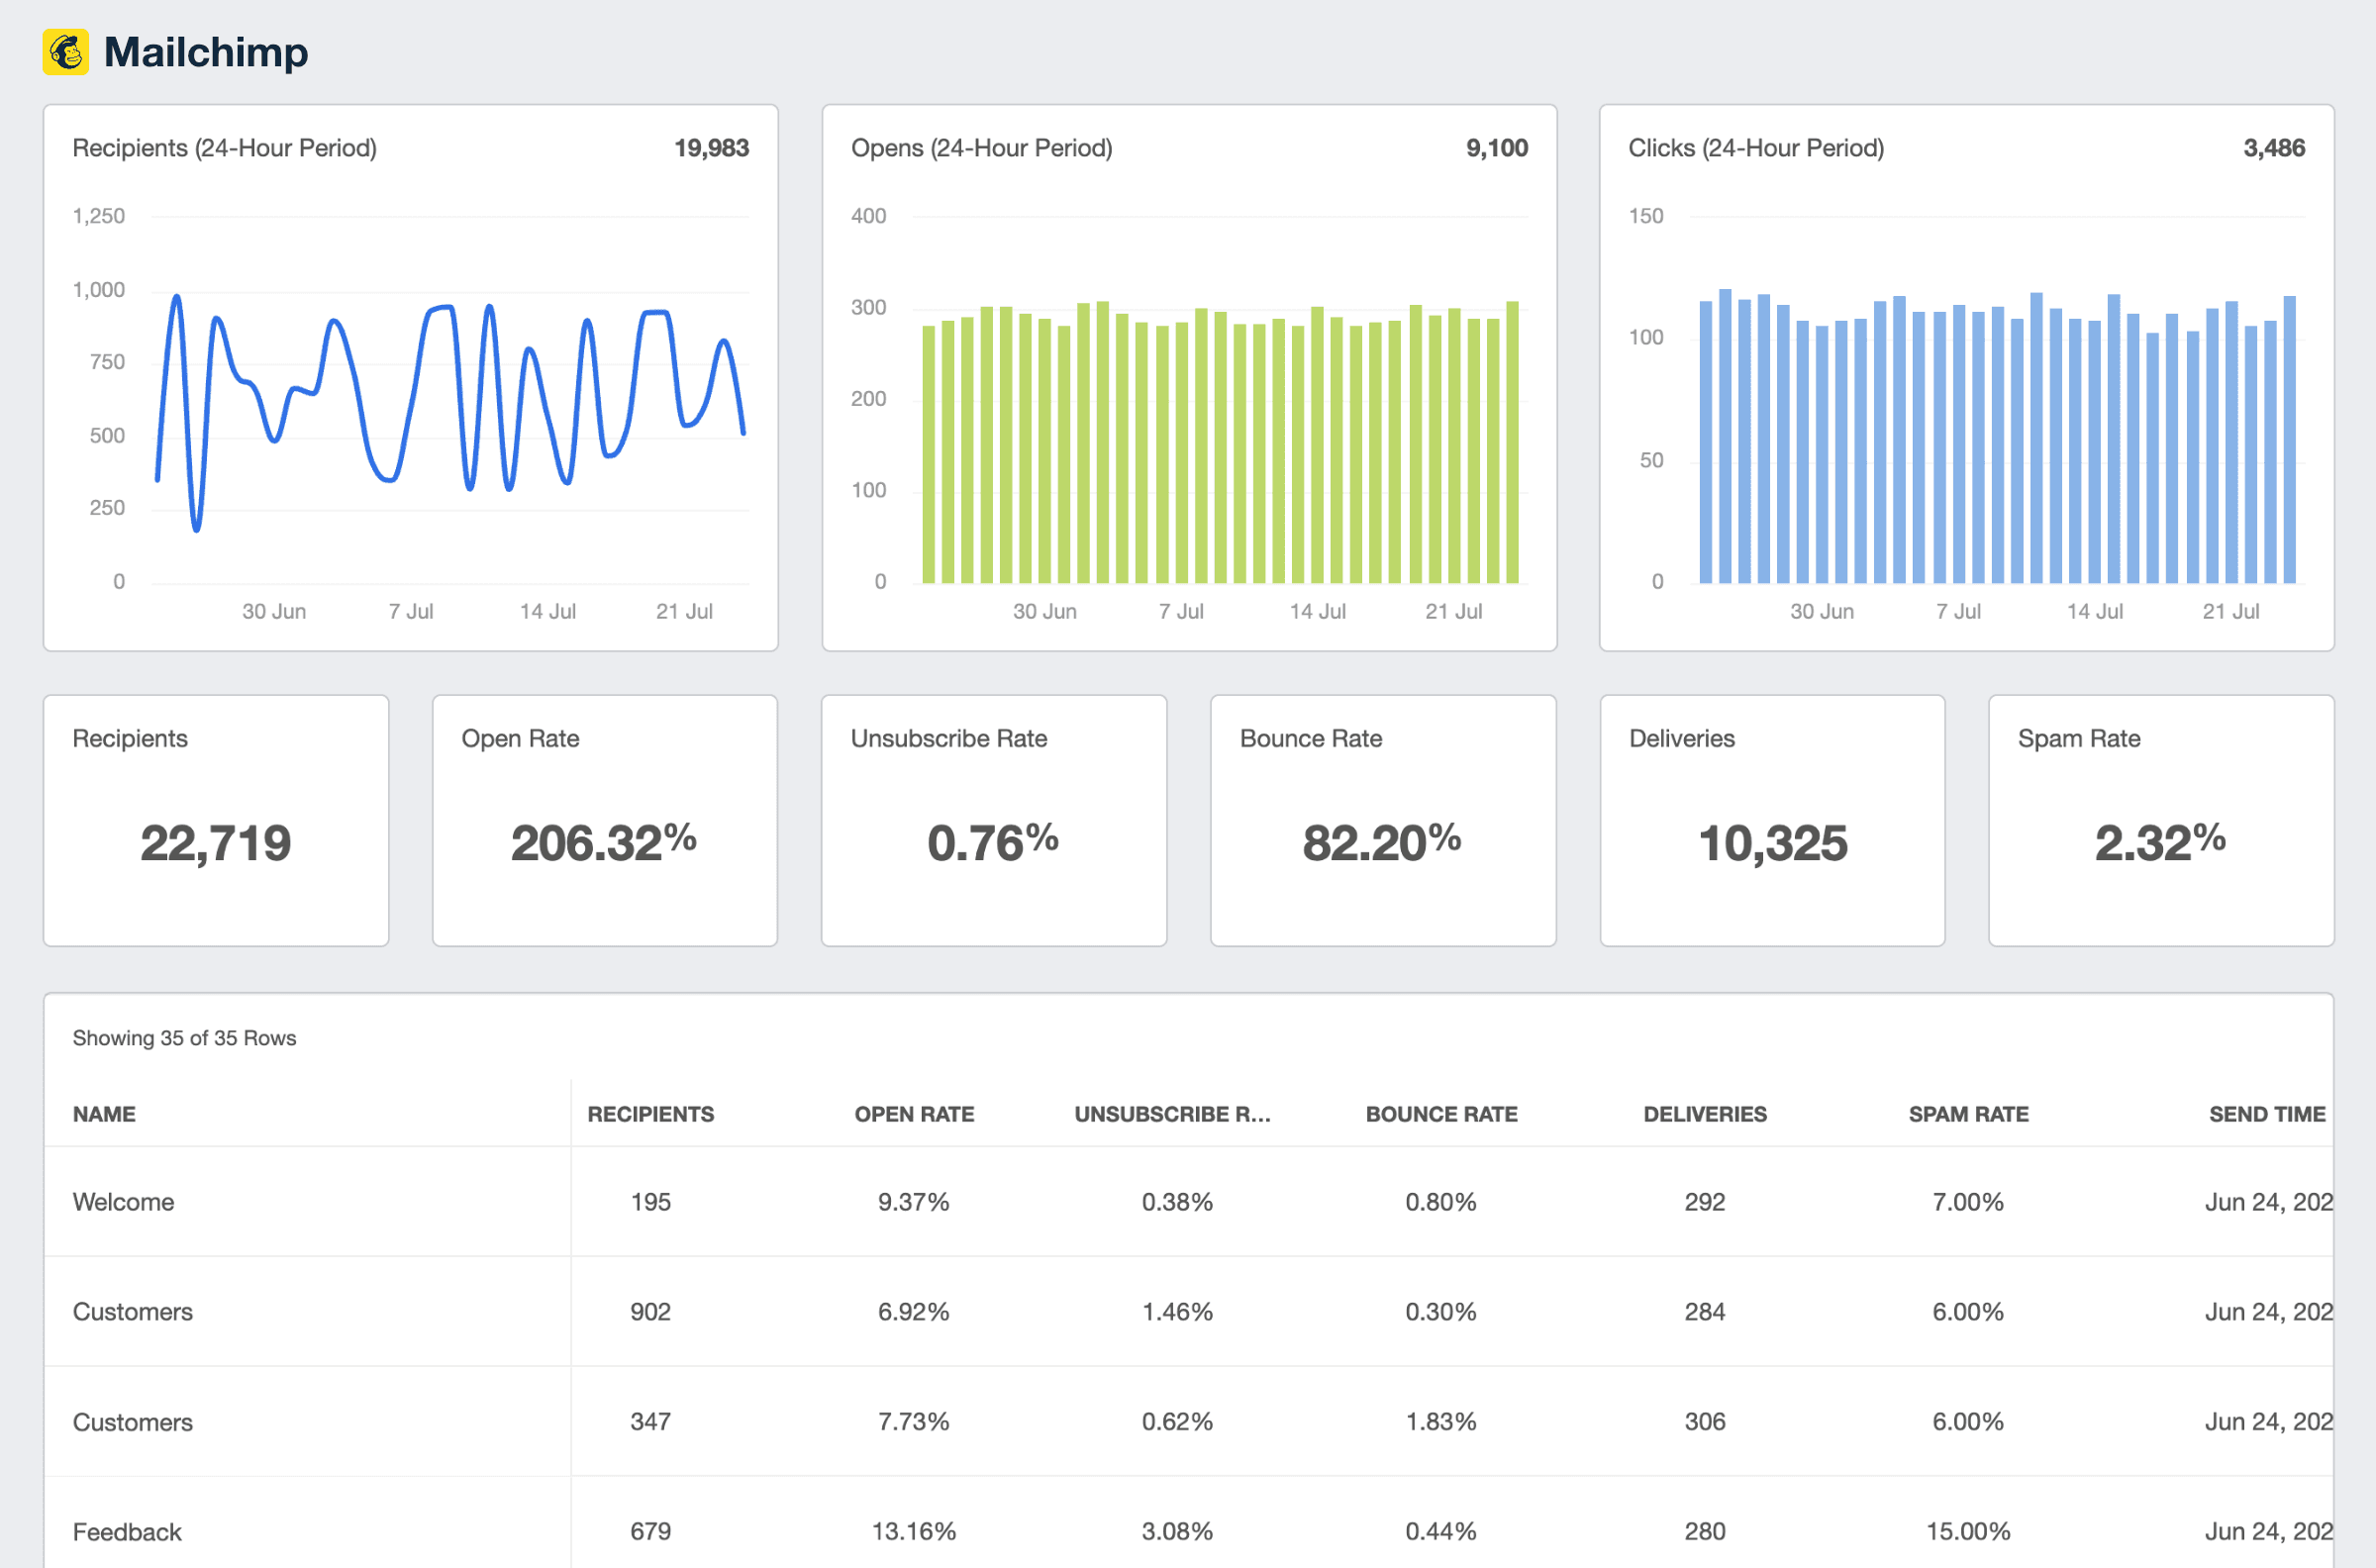Sort table by RECIPIENTS column header
This screenshot has height=1568, width=2376.
click(x=650, y=1114)
